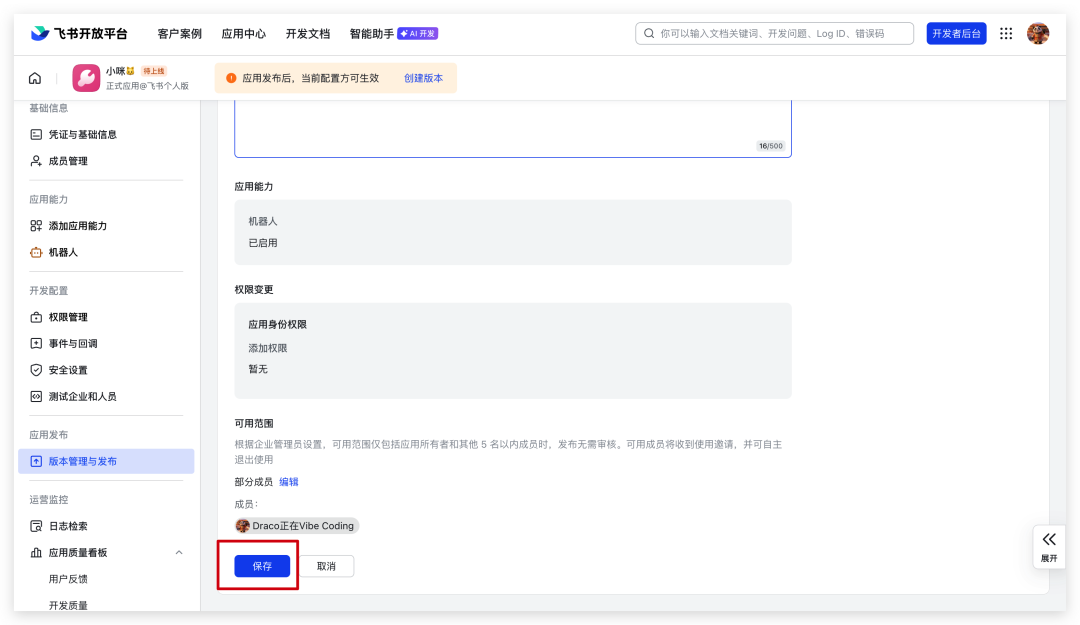Click the home icon in breadcrumb bar
Screen dimensions: 1080x625
pyautogui.click(x=35, y=78)
